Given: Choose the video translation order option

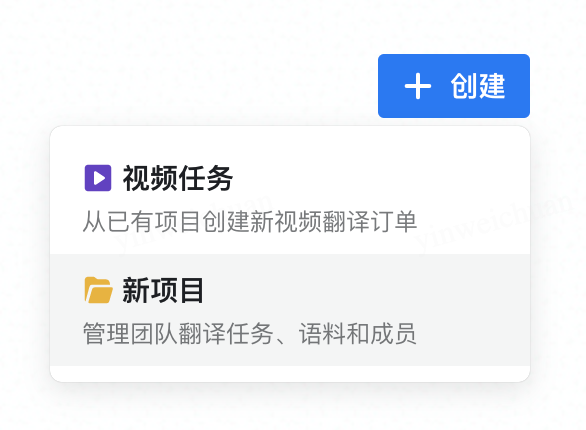Looking at the screenshot, I should (x=290, y=198).
